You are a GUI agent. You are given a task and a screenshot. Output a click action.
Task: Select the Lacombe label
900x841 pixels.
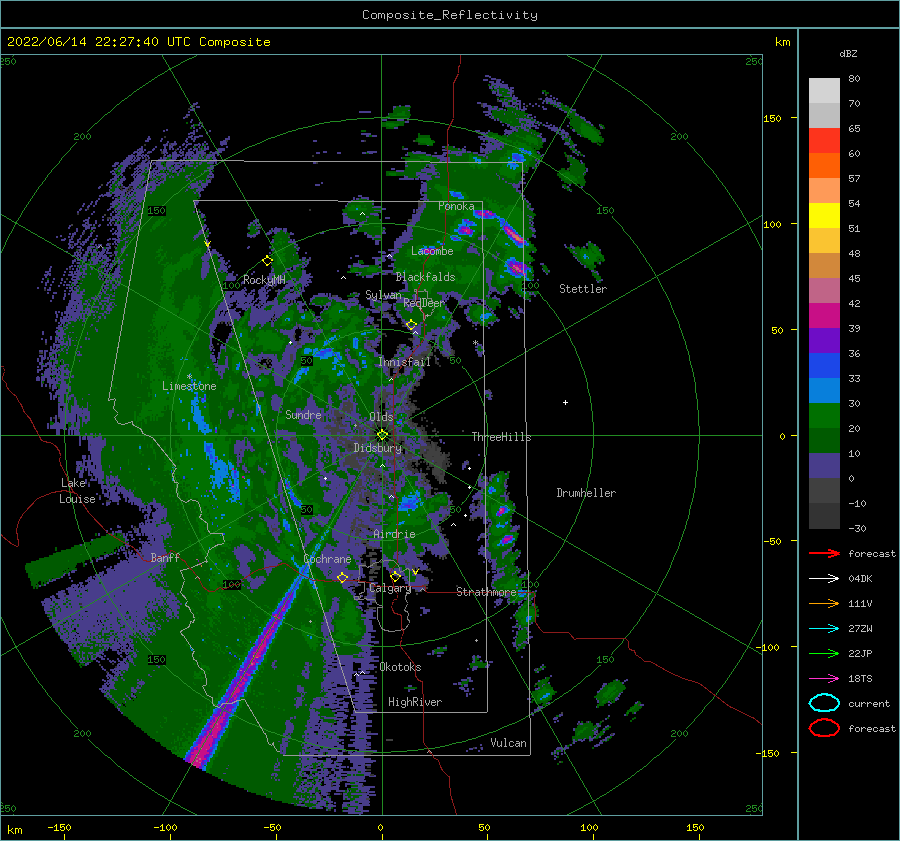432,251
